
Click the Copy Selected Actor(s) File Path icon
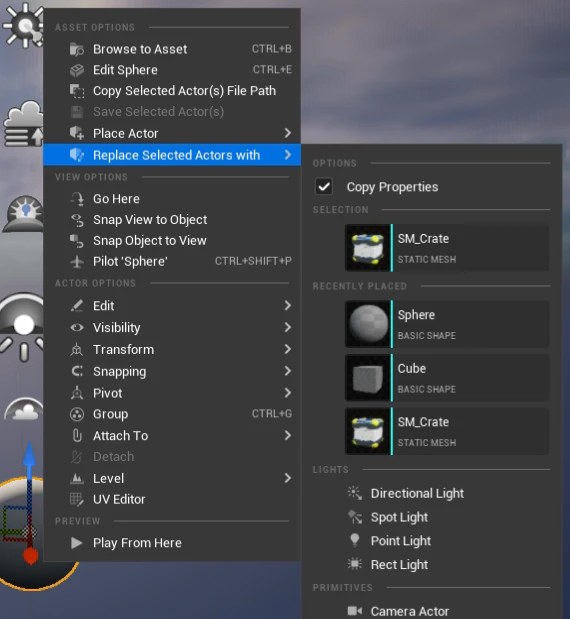pyautogui.click(x=77, y=91)
